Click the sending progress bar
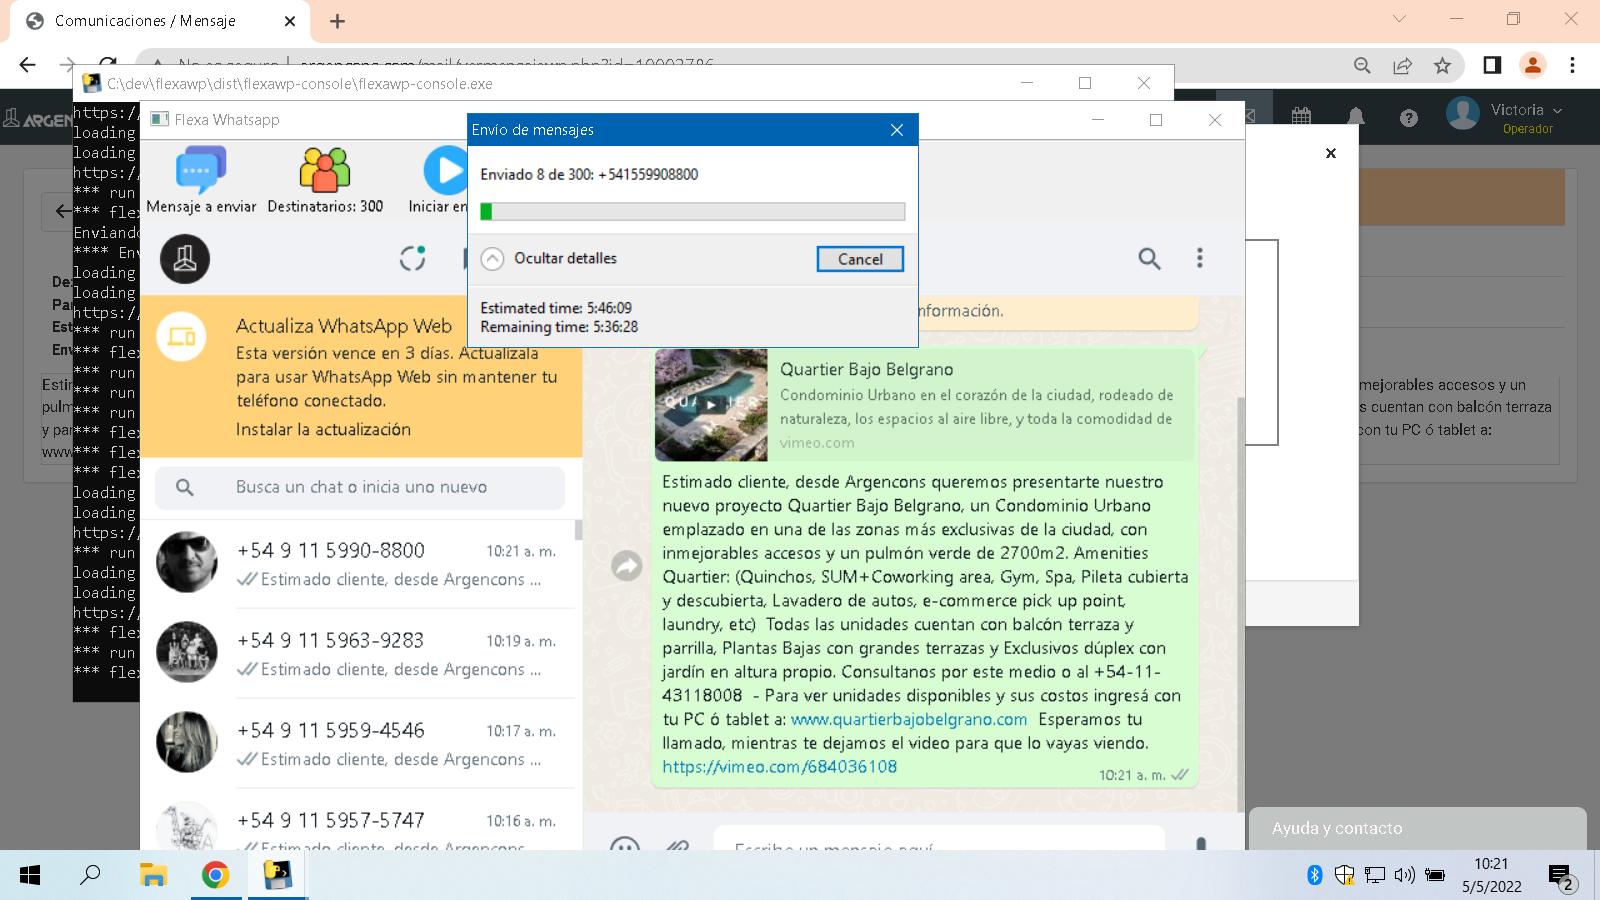 click(x=693, y=211)
